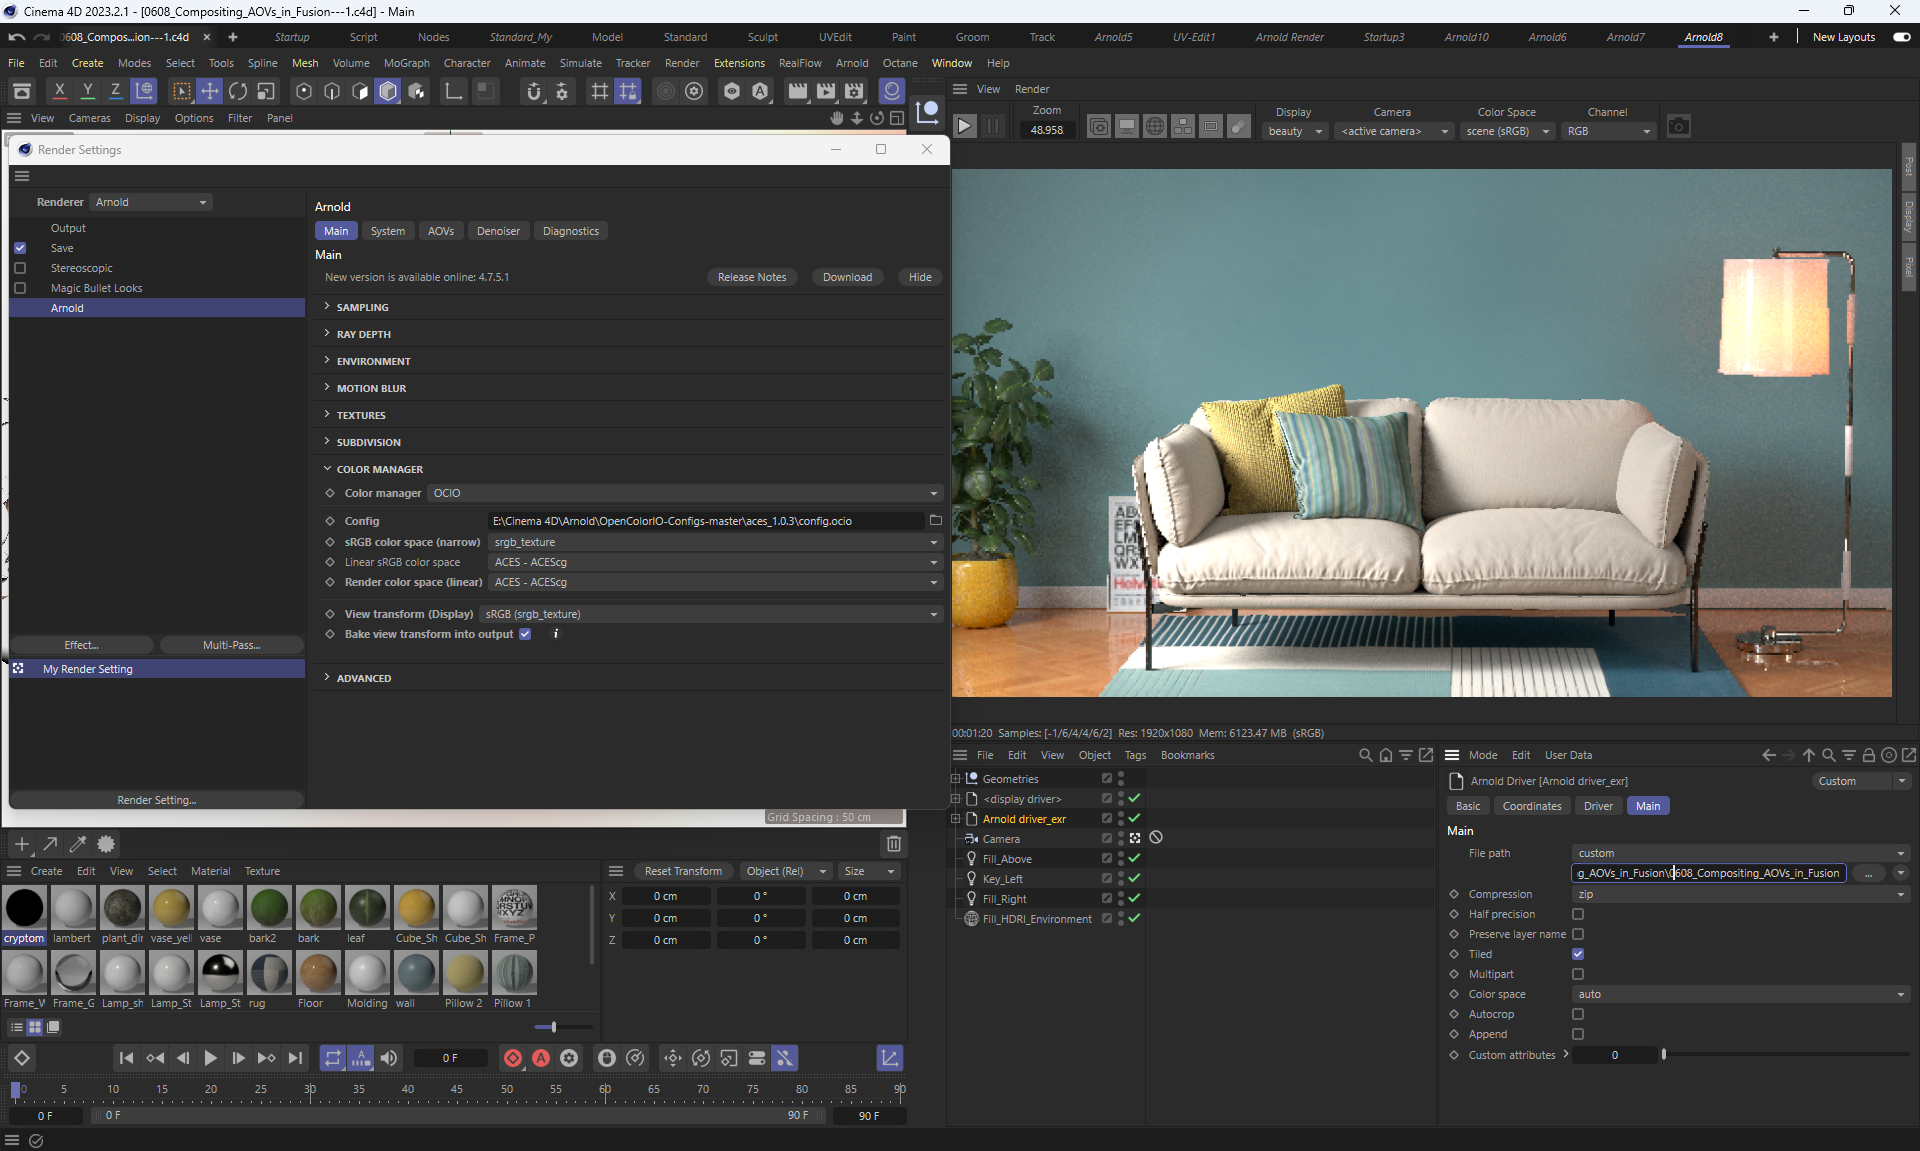Disable the Tiled checkbox
This screenshot has width=1920, height=1151.
point(1578,954)
